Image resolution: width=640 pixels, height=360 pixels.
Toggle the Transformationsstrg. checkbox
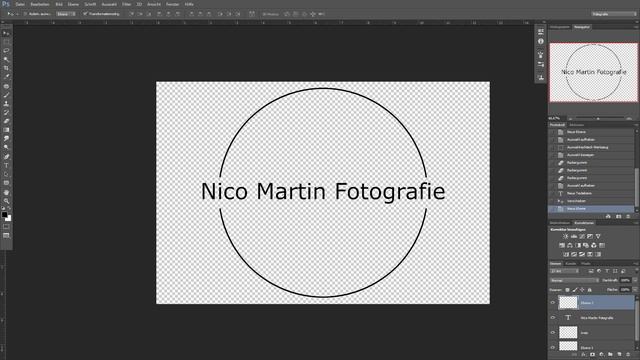click(x=85, y=14)
